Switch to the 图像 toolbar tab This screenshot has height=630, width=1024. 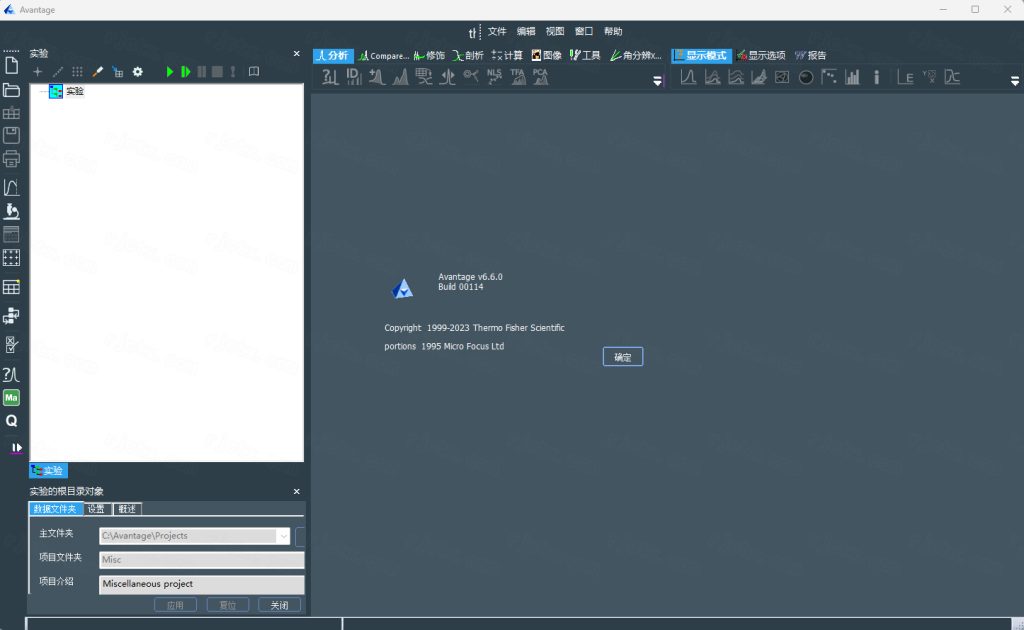tap(547, 55)
